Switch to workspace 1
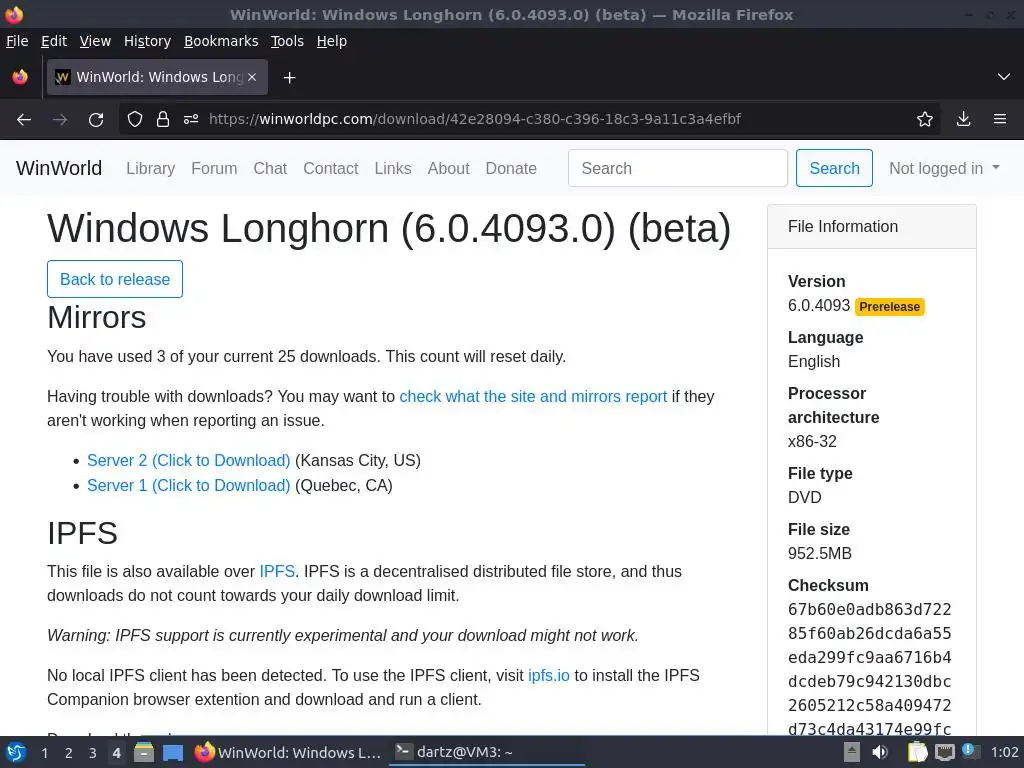Viewport: 1024px width, 768px height. 44,753
